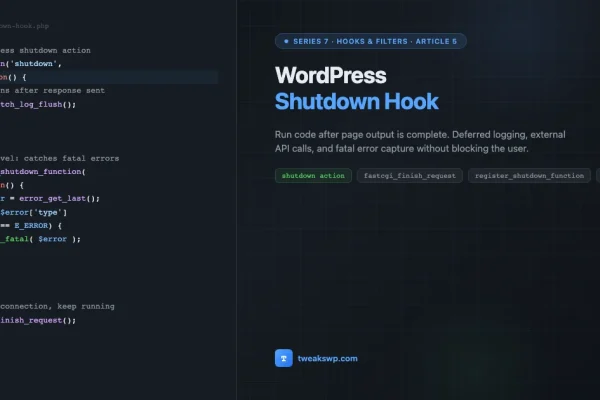Click the tweakswp logo icon

point(284,358)
